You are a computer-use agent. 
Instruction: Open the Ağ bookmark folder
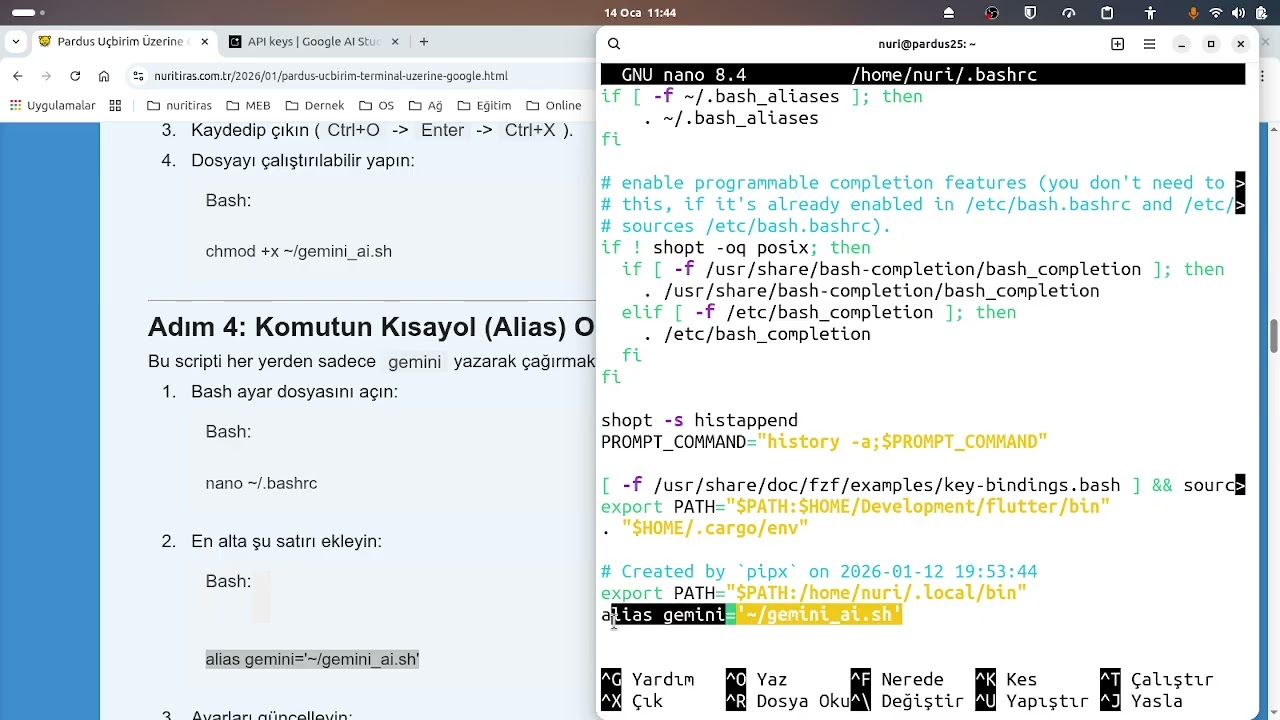[x=425, y=106]
